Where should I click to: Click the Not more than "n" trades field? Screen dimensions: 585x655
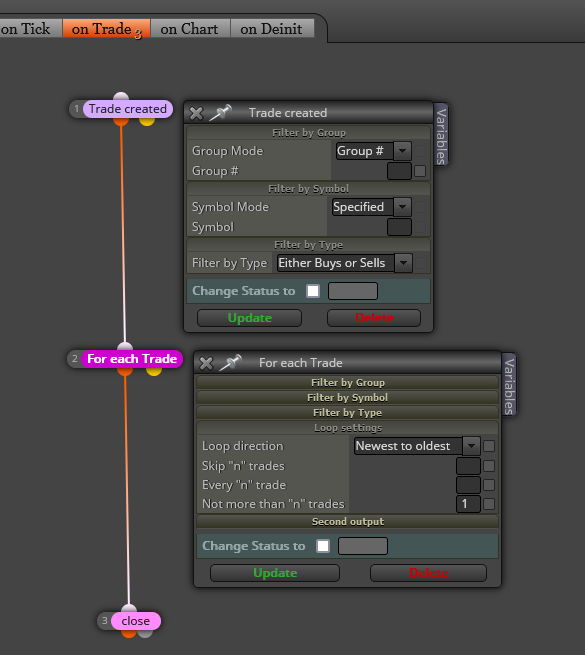coord(468,504)
